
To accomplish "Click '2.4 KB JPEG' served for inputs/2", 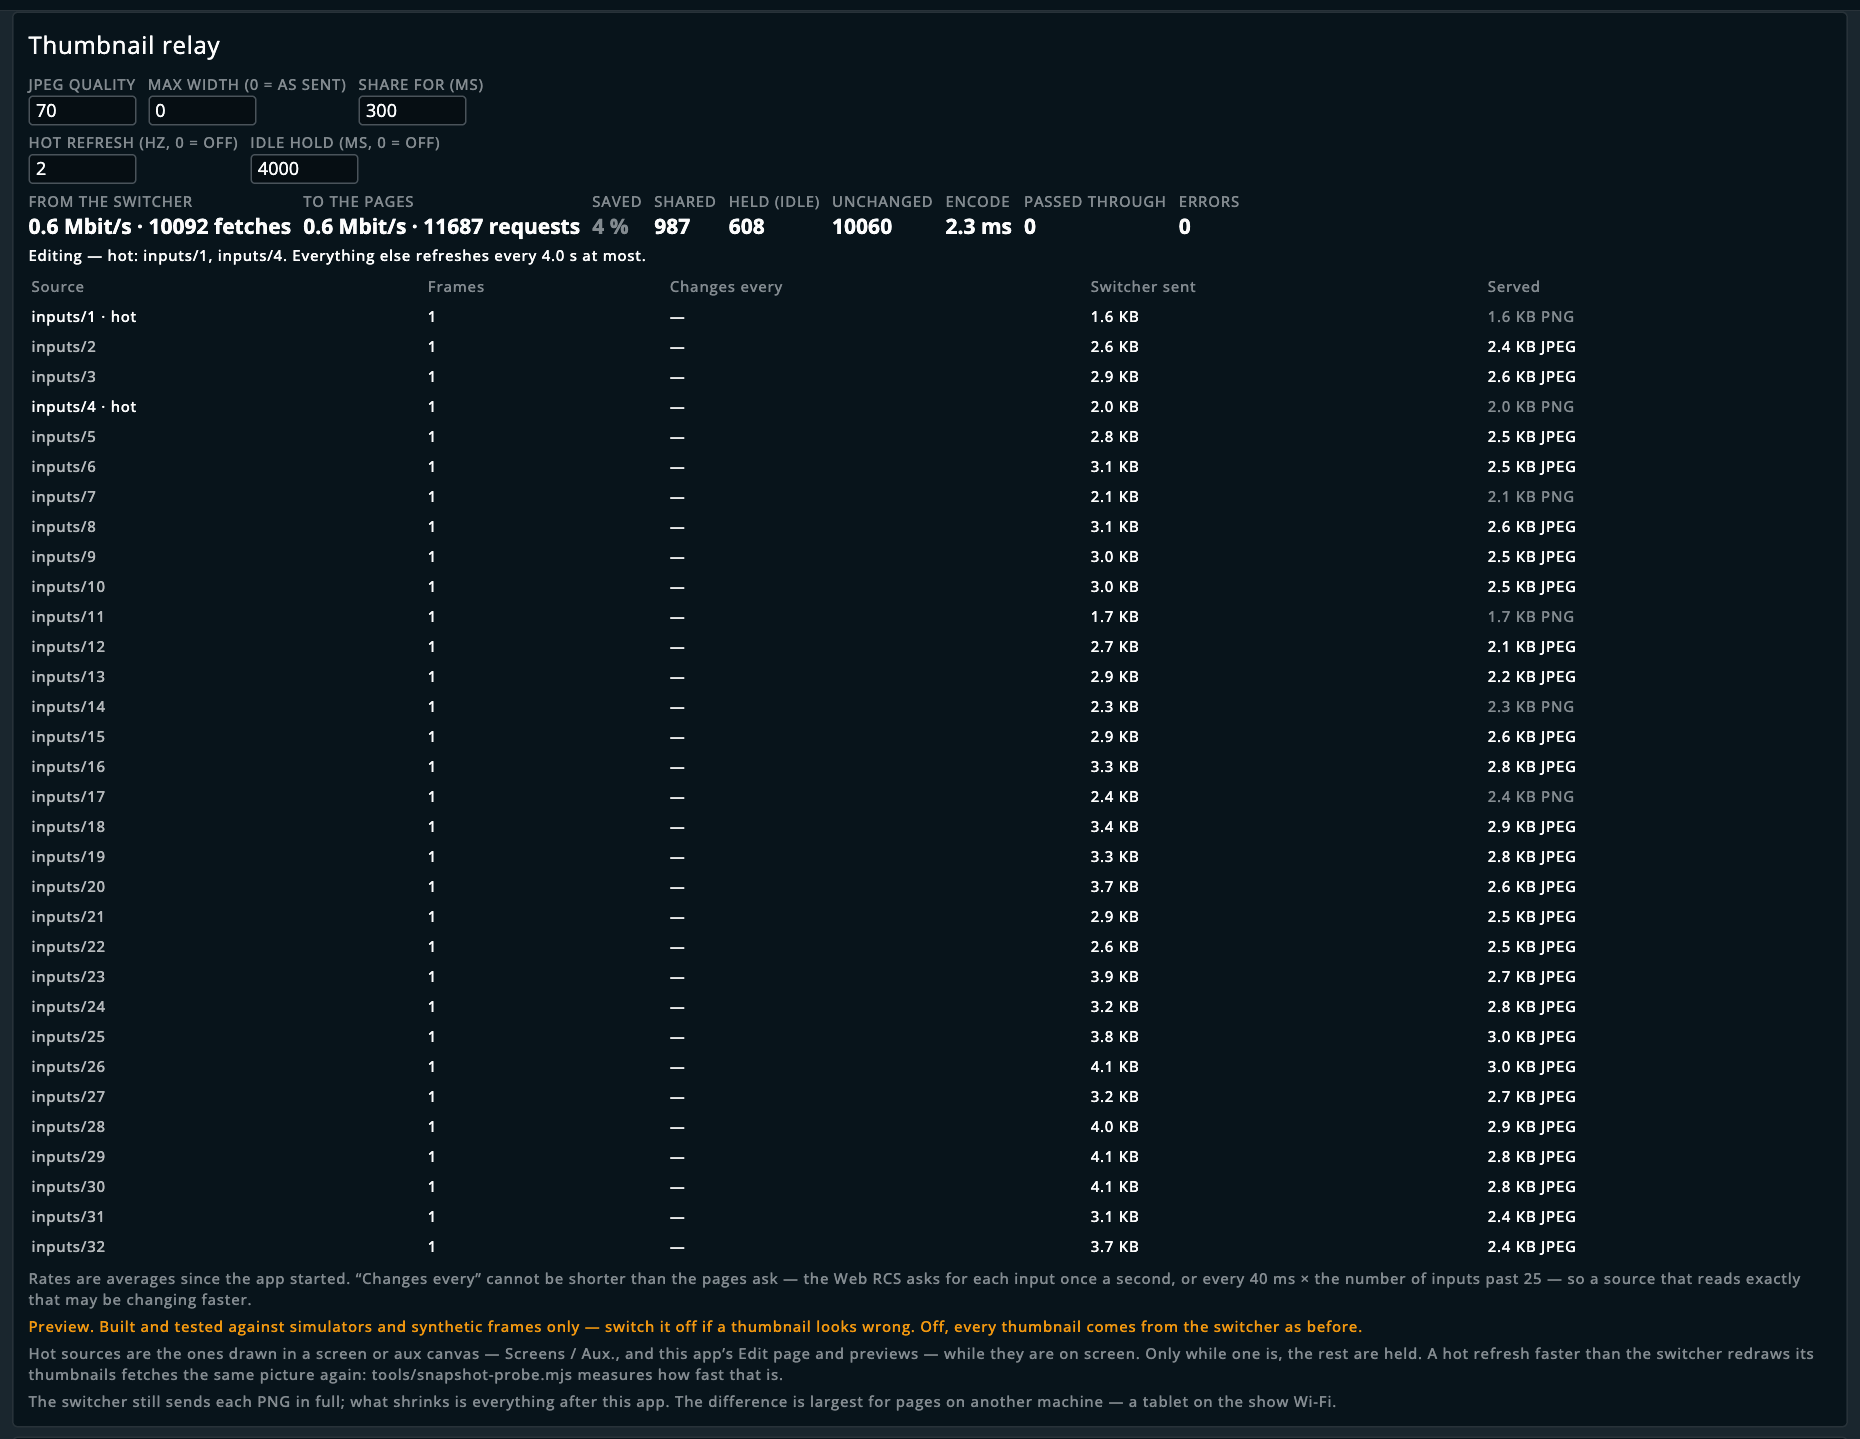I will (x=1531, y=347).
